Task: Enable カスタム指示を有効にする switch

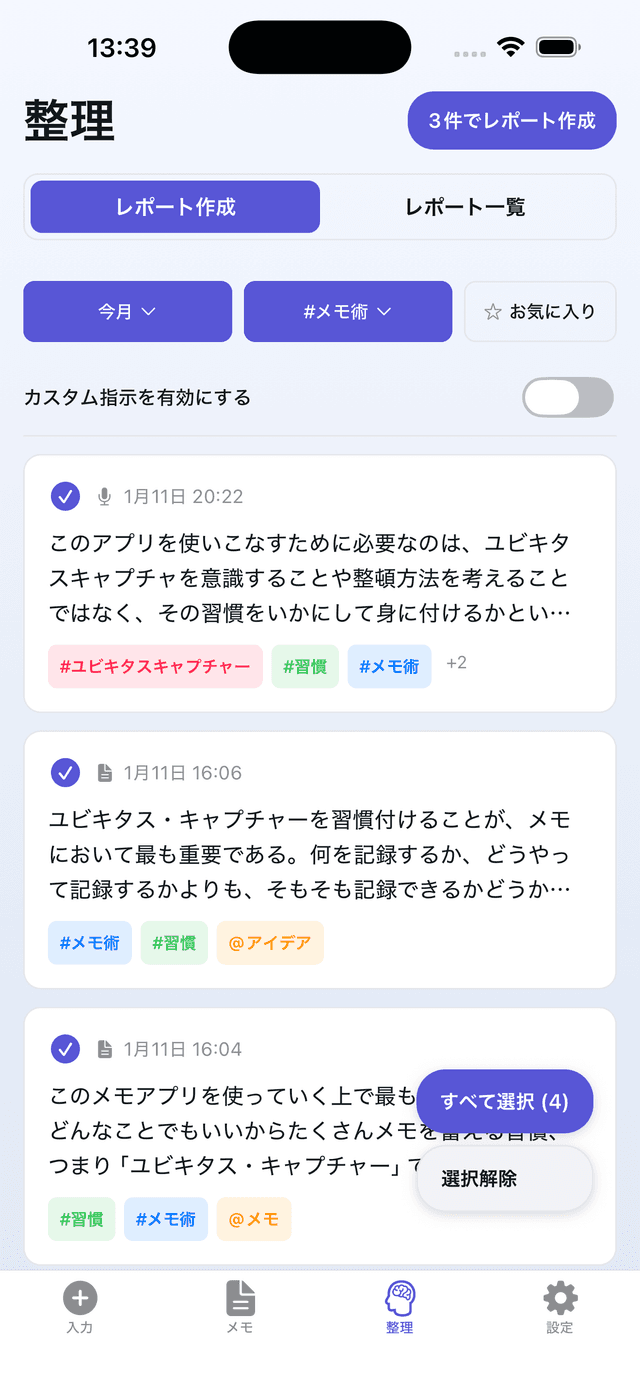Action: click(567, 397)
